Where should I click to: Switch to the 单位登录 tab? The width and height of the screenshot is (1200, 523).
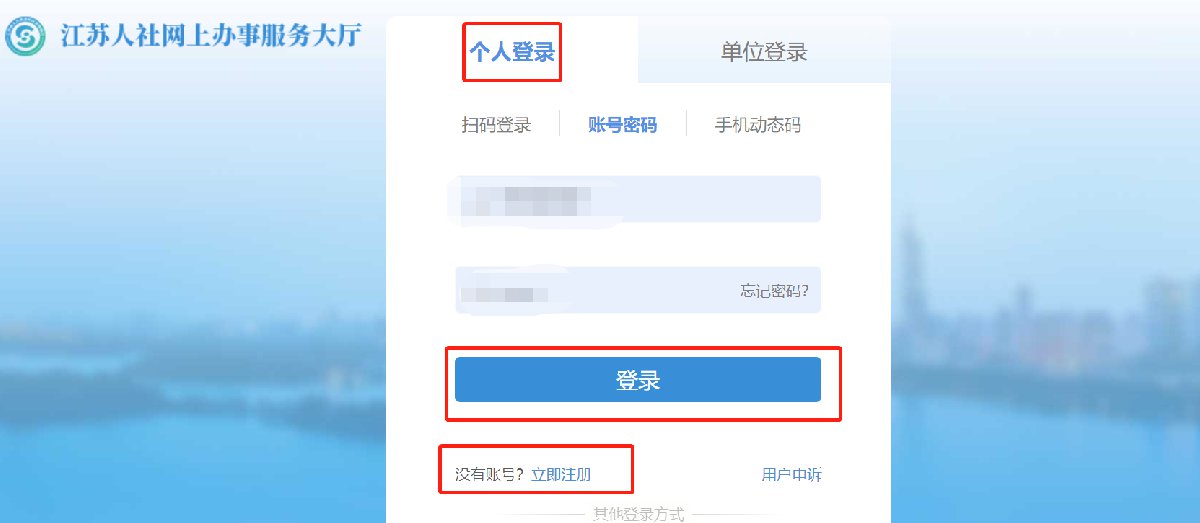click(x=764, y=52)
